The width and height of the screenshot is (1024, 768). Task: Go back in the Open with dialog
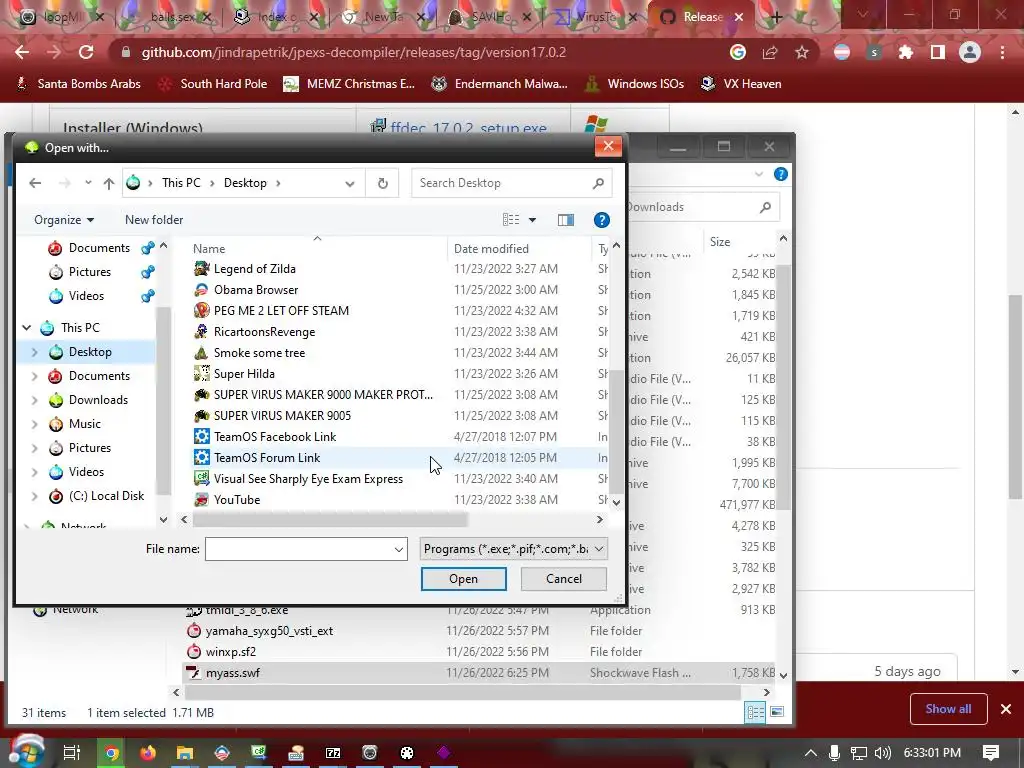[35, 183]
